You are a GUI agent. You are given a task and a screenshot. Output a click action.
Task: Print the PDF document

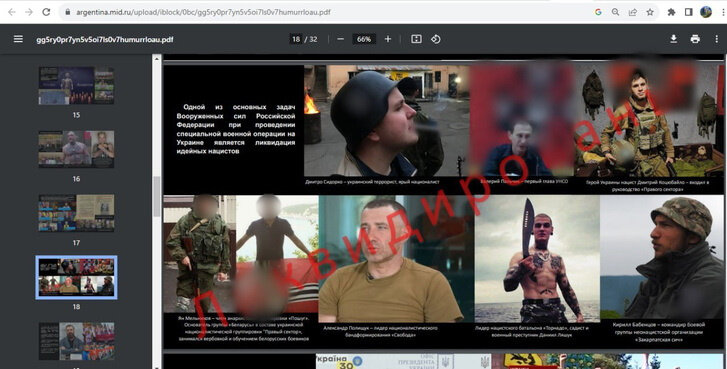tap(695, 39)
